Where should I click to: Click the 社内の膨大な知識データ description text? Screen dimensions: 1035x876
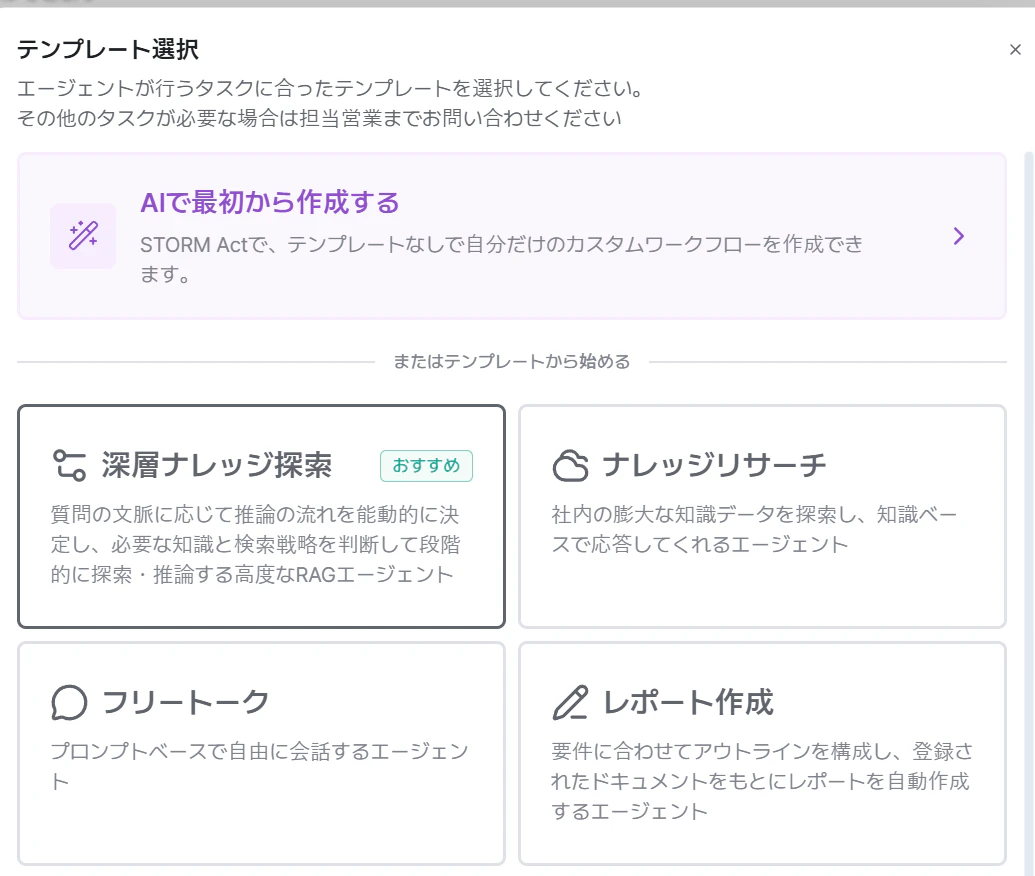(x=754, y=529)
